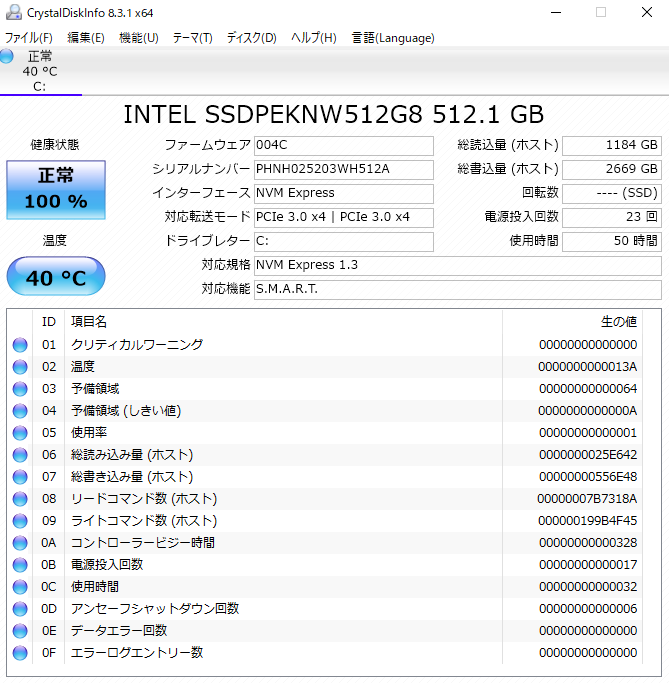669x683 pixels.
Task: Select raw value 0000000556E48
Action: pos(588,477)
